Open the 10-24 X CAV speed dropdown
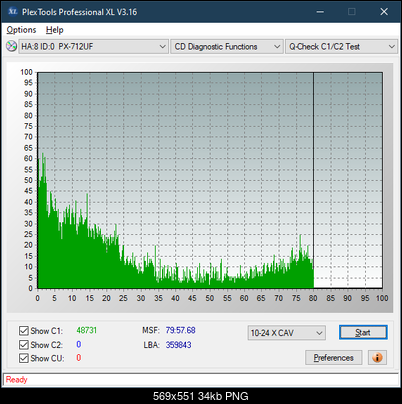Viewport: 402px width, 404px height. point(287,333)
